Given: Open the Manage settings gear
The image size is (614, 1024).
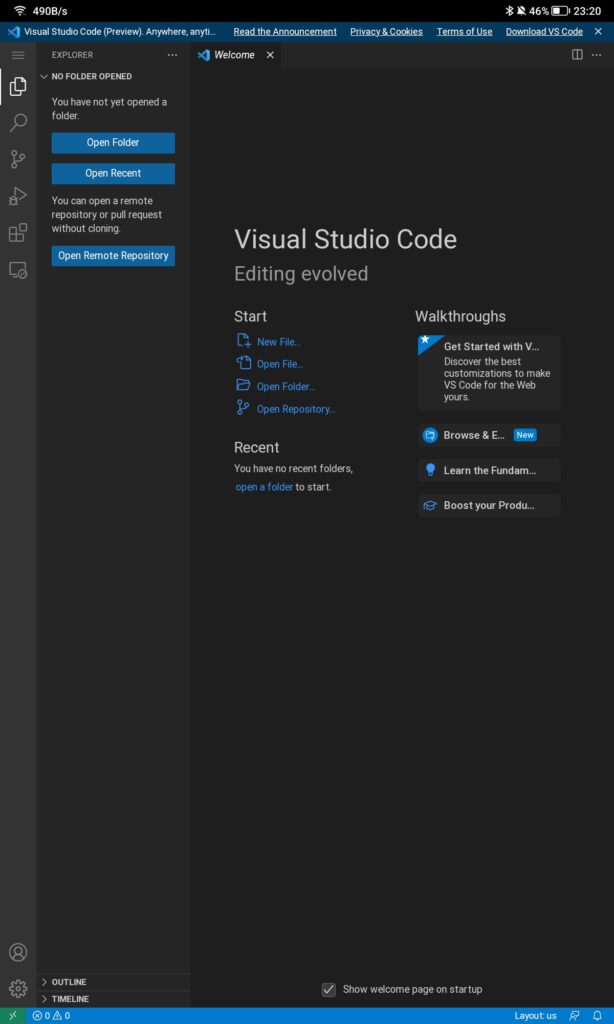Looking at the screenshot, I should tap(17, 988).
